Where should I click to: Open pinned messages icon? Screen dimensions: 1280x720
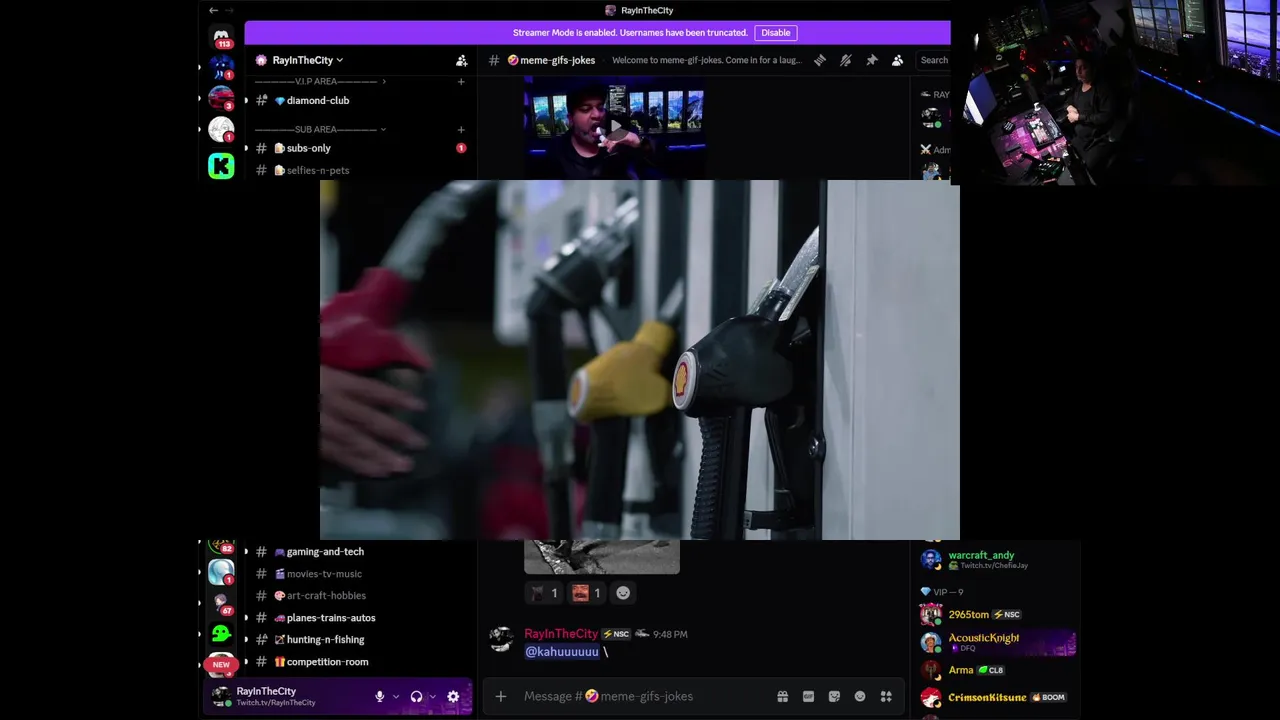click(x=872, y=60)
